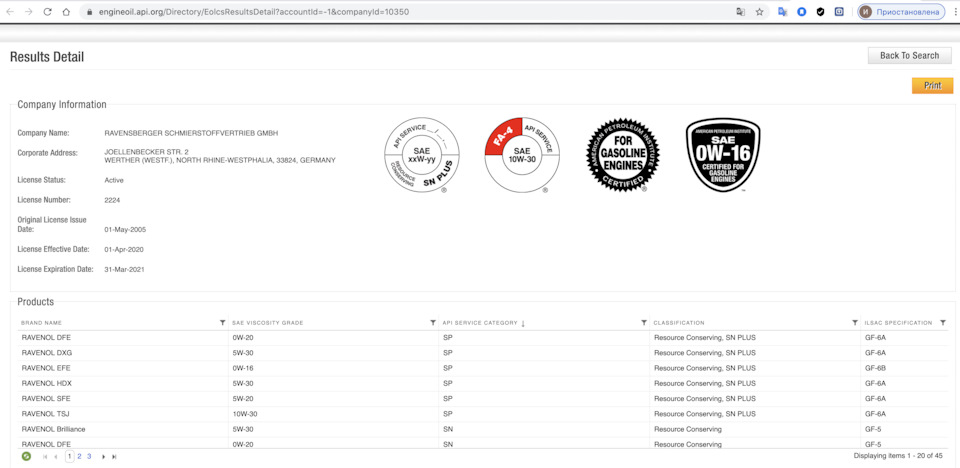Screen dimensions: 960x468
Task: Click the Back To Search button
Action: coord(909,55)
